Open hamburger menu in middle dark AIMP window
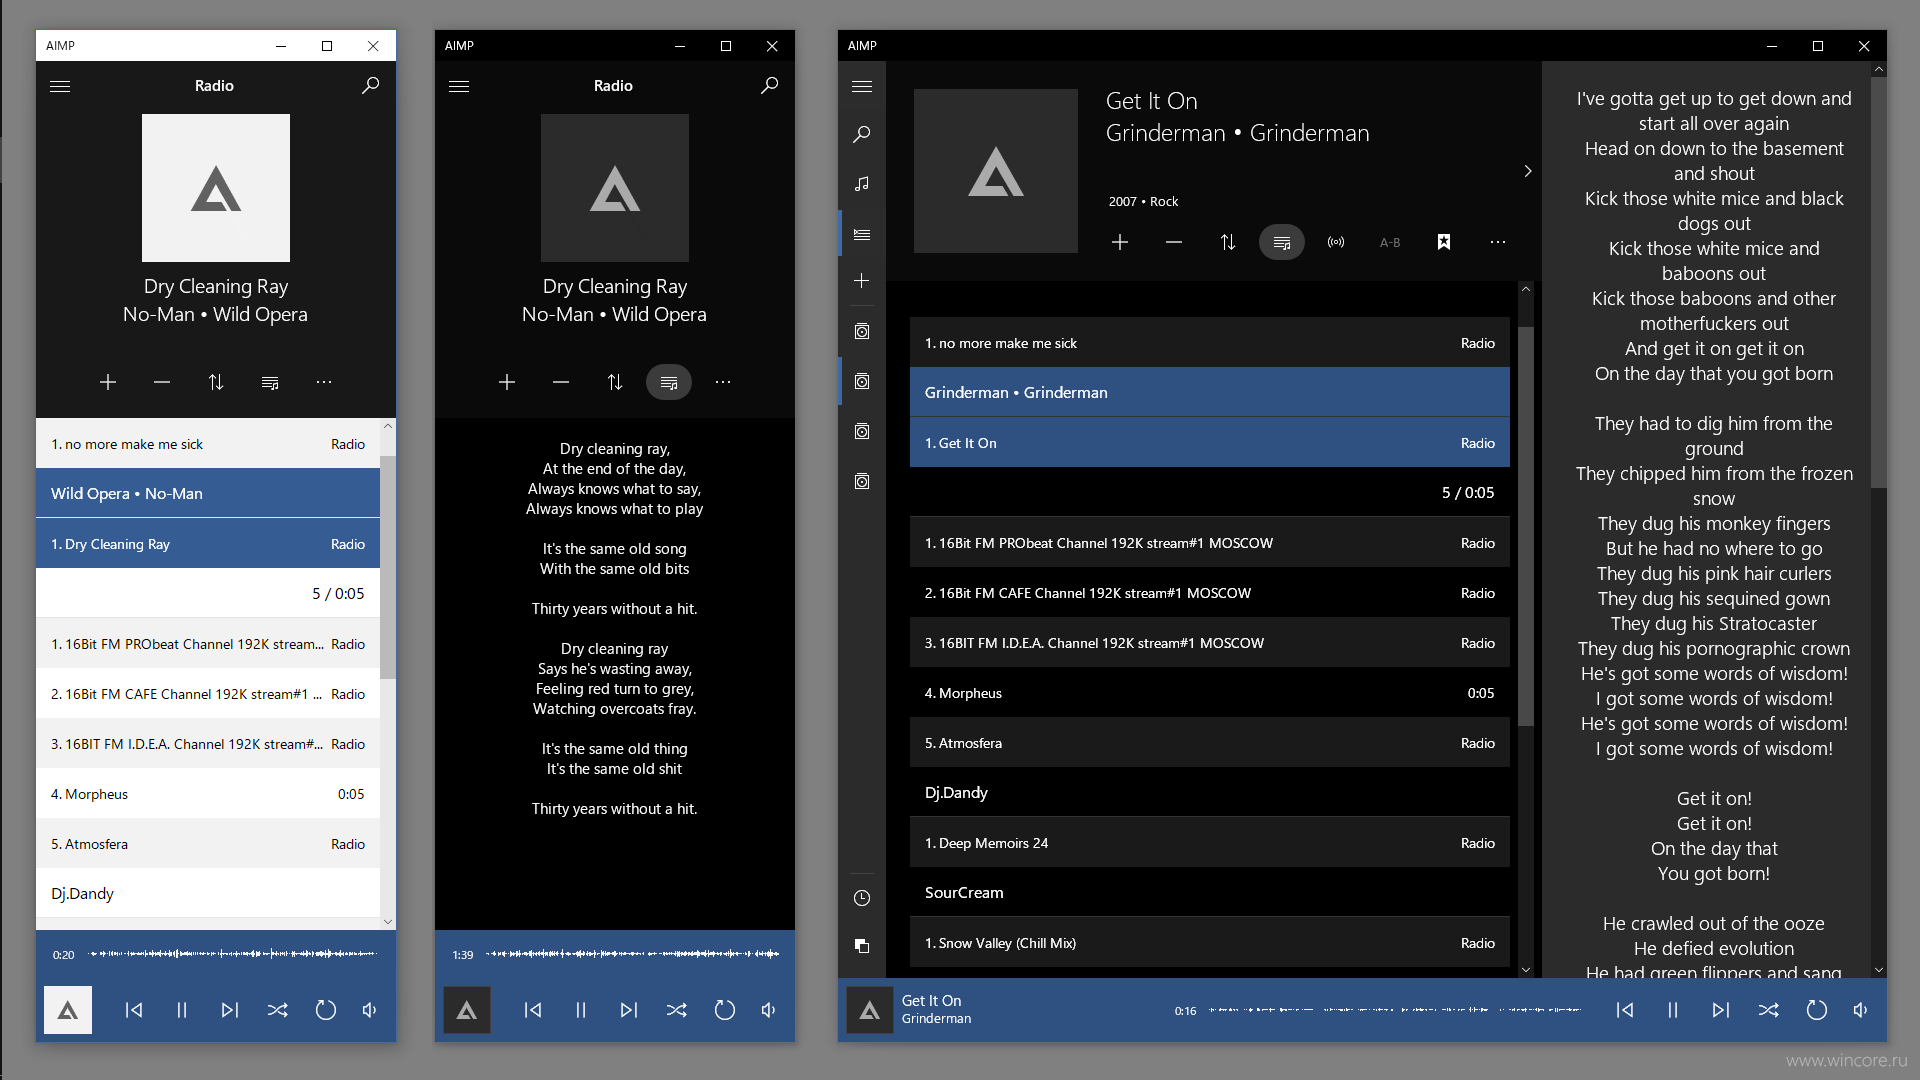Viewport: 1920px width, 1080px height. tap(459, 86)
